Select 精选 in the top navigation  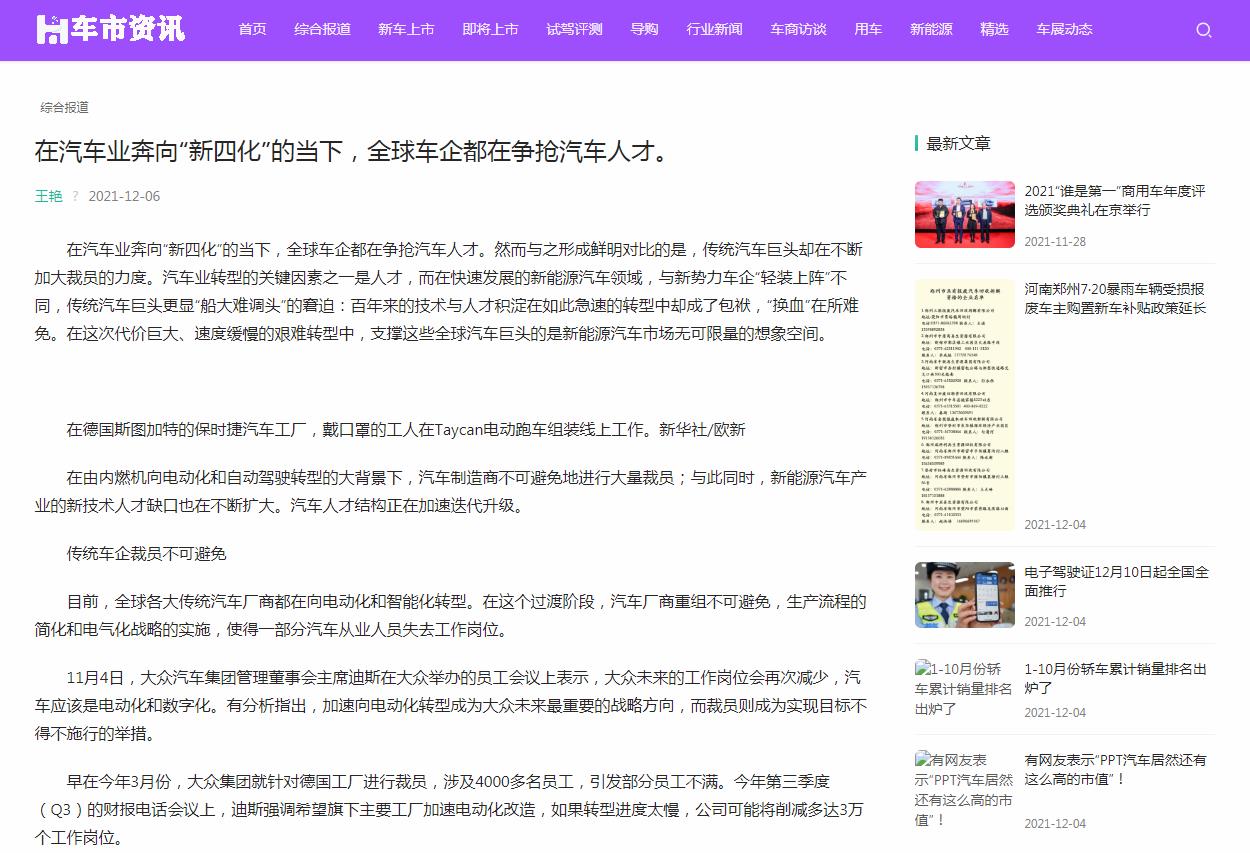click(x=994, y=29)
